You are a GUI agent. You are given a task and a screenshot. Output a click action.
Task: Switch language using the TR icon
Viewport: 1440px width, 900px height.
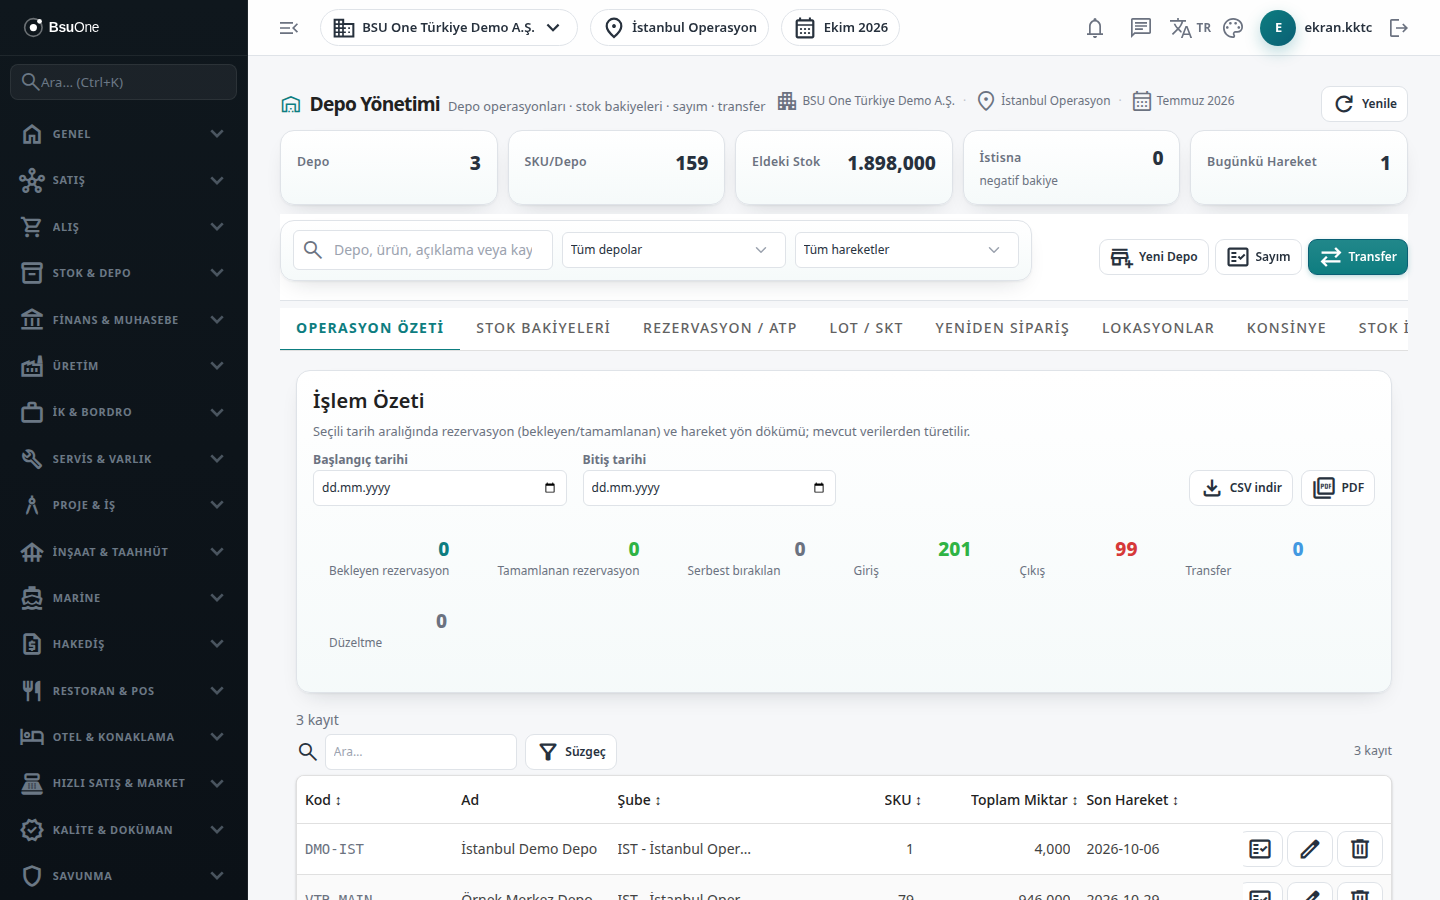[1190, 28]
